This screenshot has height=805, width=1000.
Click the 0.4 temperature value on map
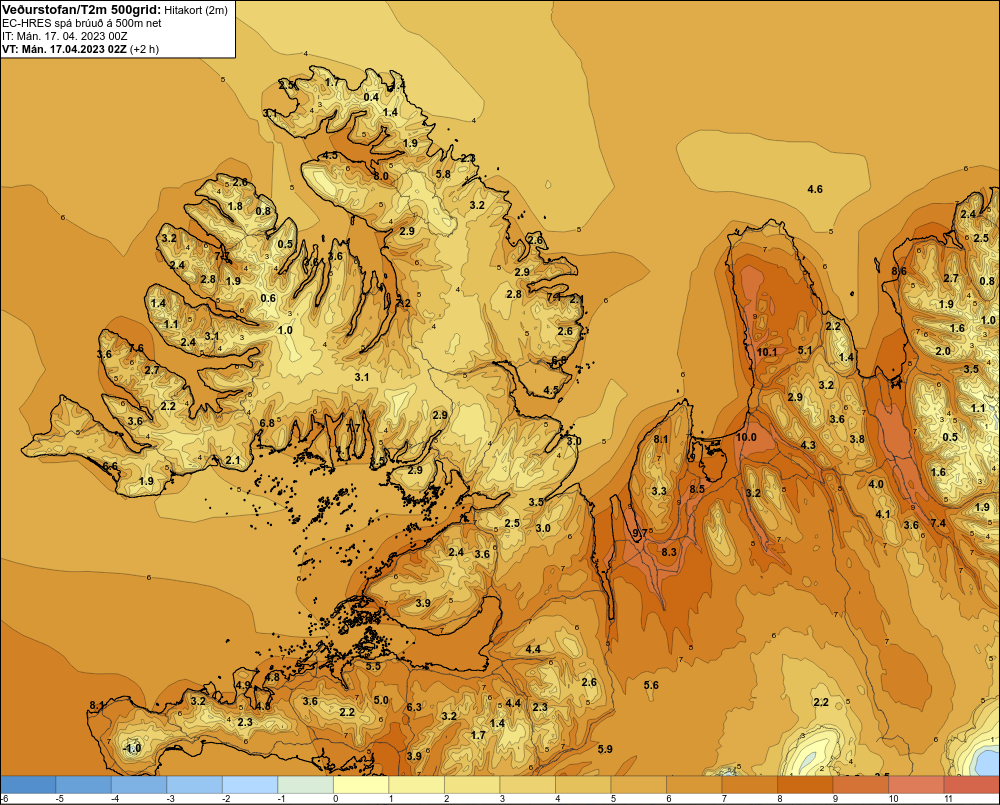click(371, 97)
